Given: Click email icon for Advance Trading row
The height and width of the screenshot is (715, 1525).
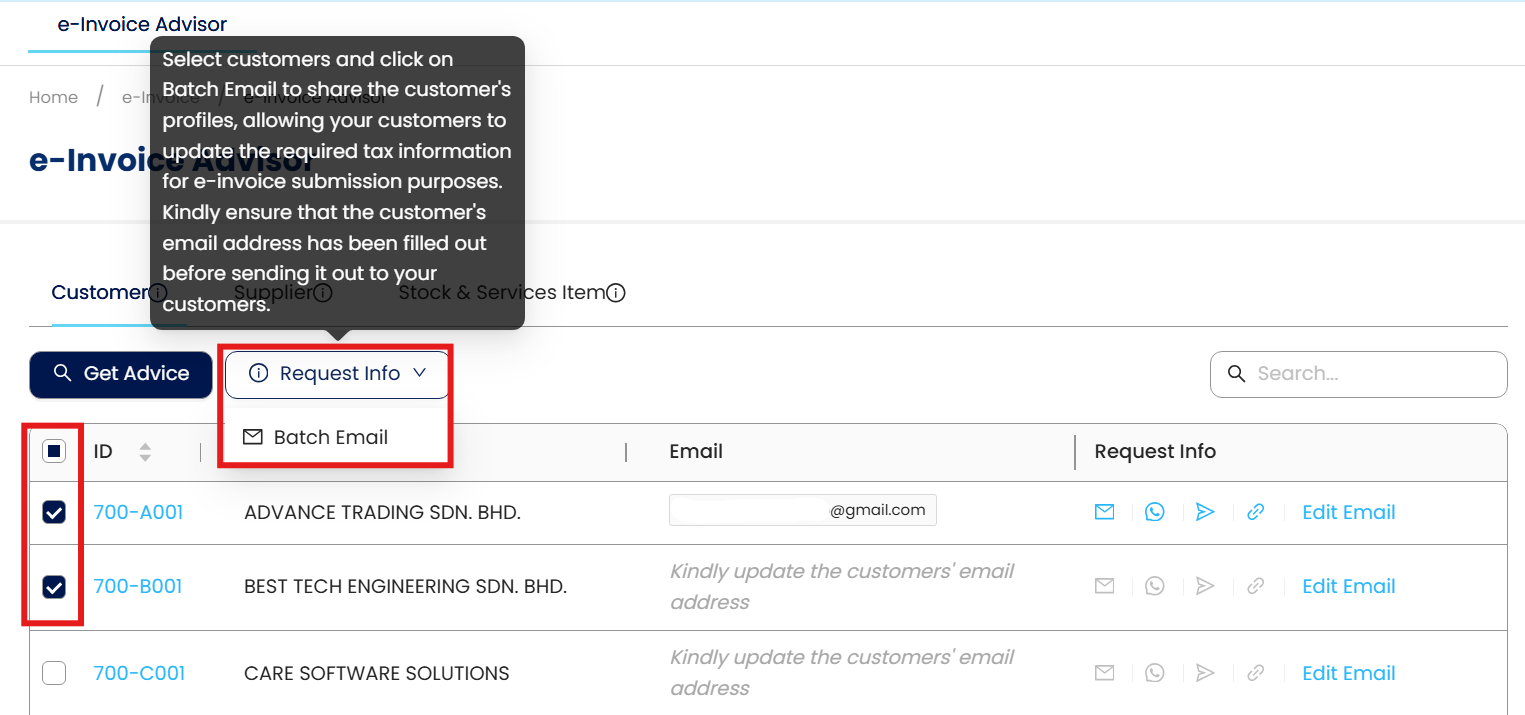Looking at the screenshot, I should coord(1104,512).
